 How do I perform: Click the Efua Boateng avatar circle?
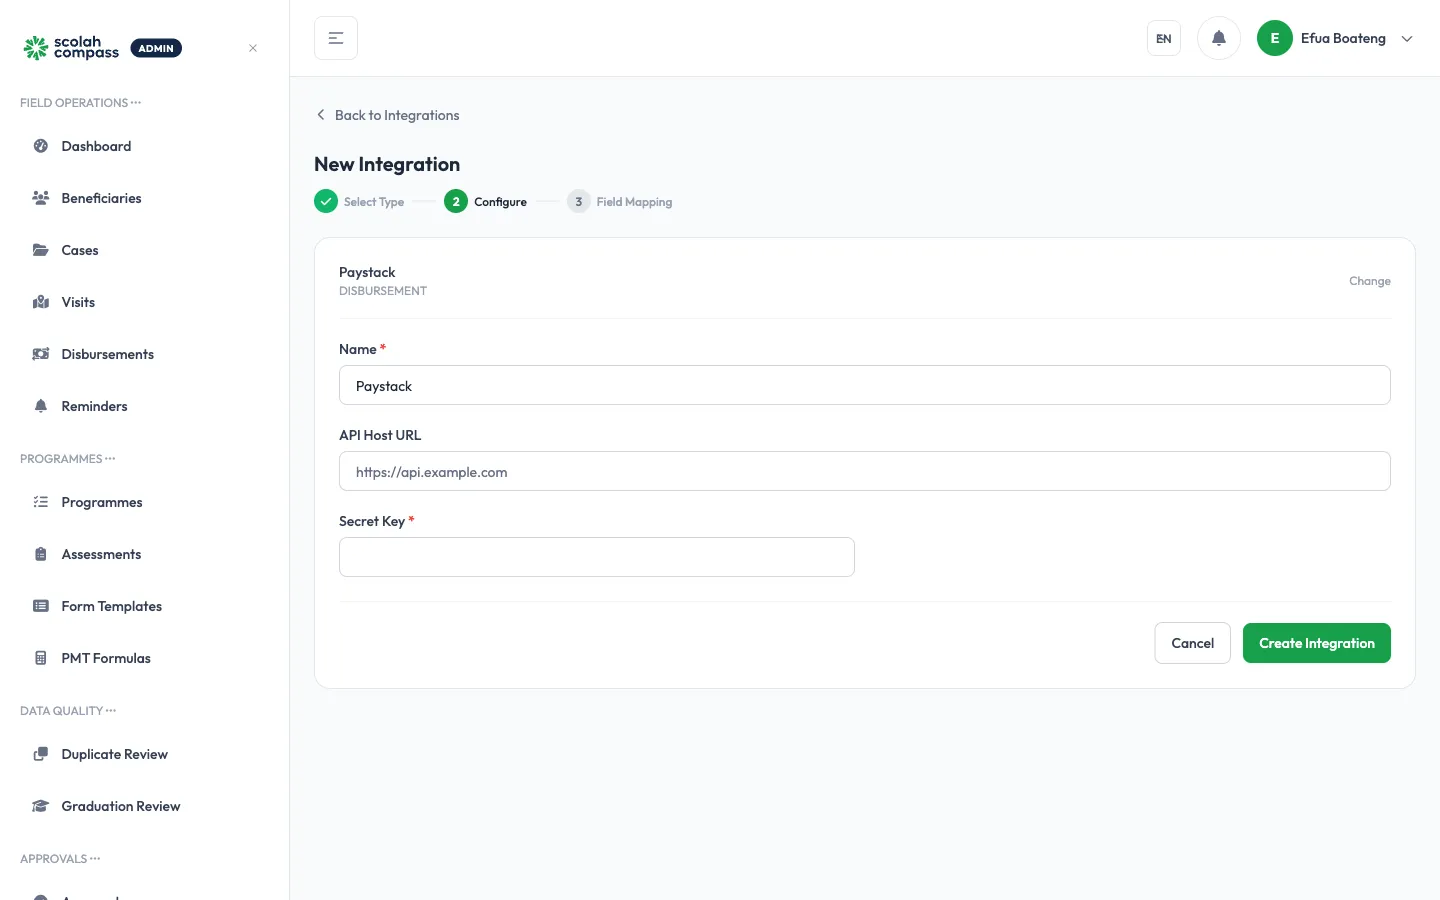[x=1275, y=38]
